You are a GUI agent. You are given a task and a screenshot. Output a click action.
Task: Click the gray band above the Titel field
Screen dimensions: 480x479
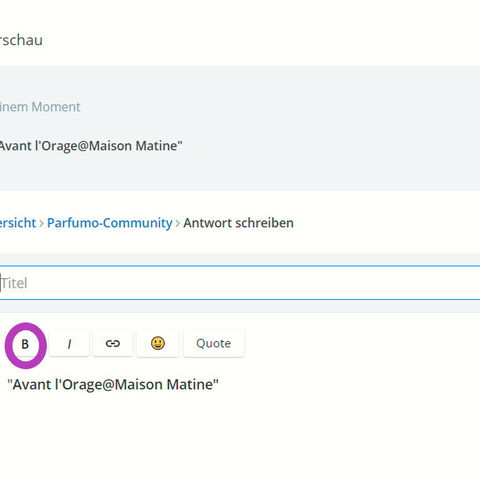coord(240,259)
